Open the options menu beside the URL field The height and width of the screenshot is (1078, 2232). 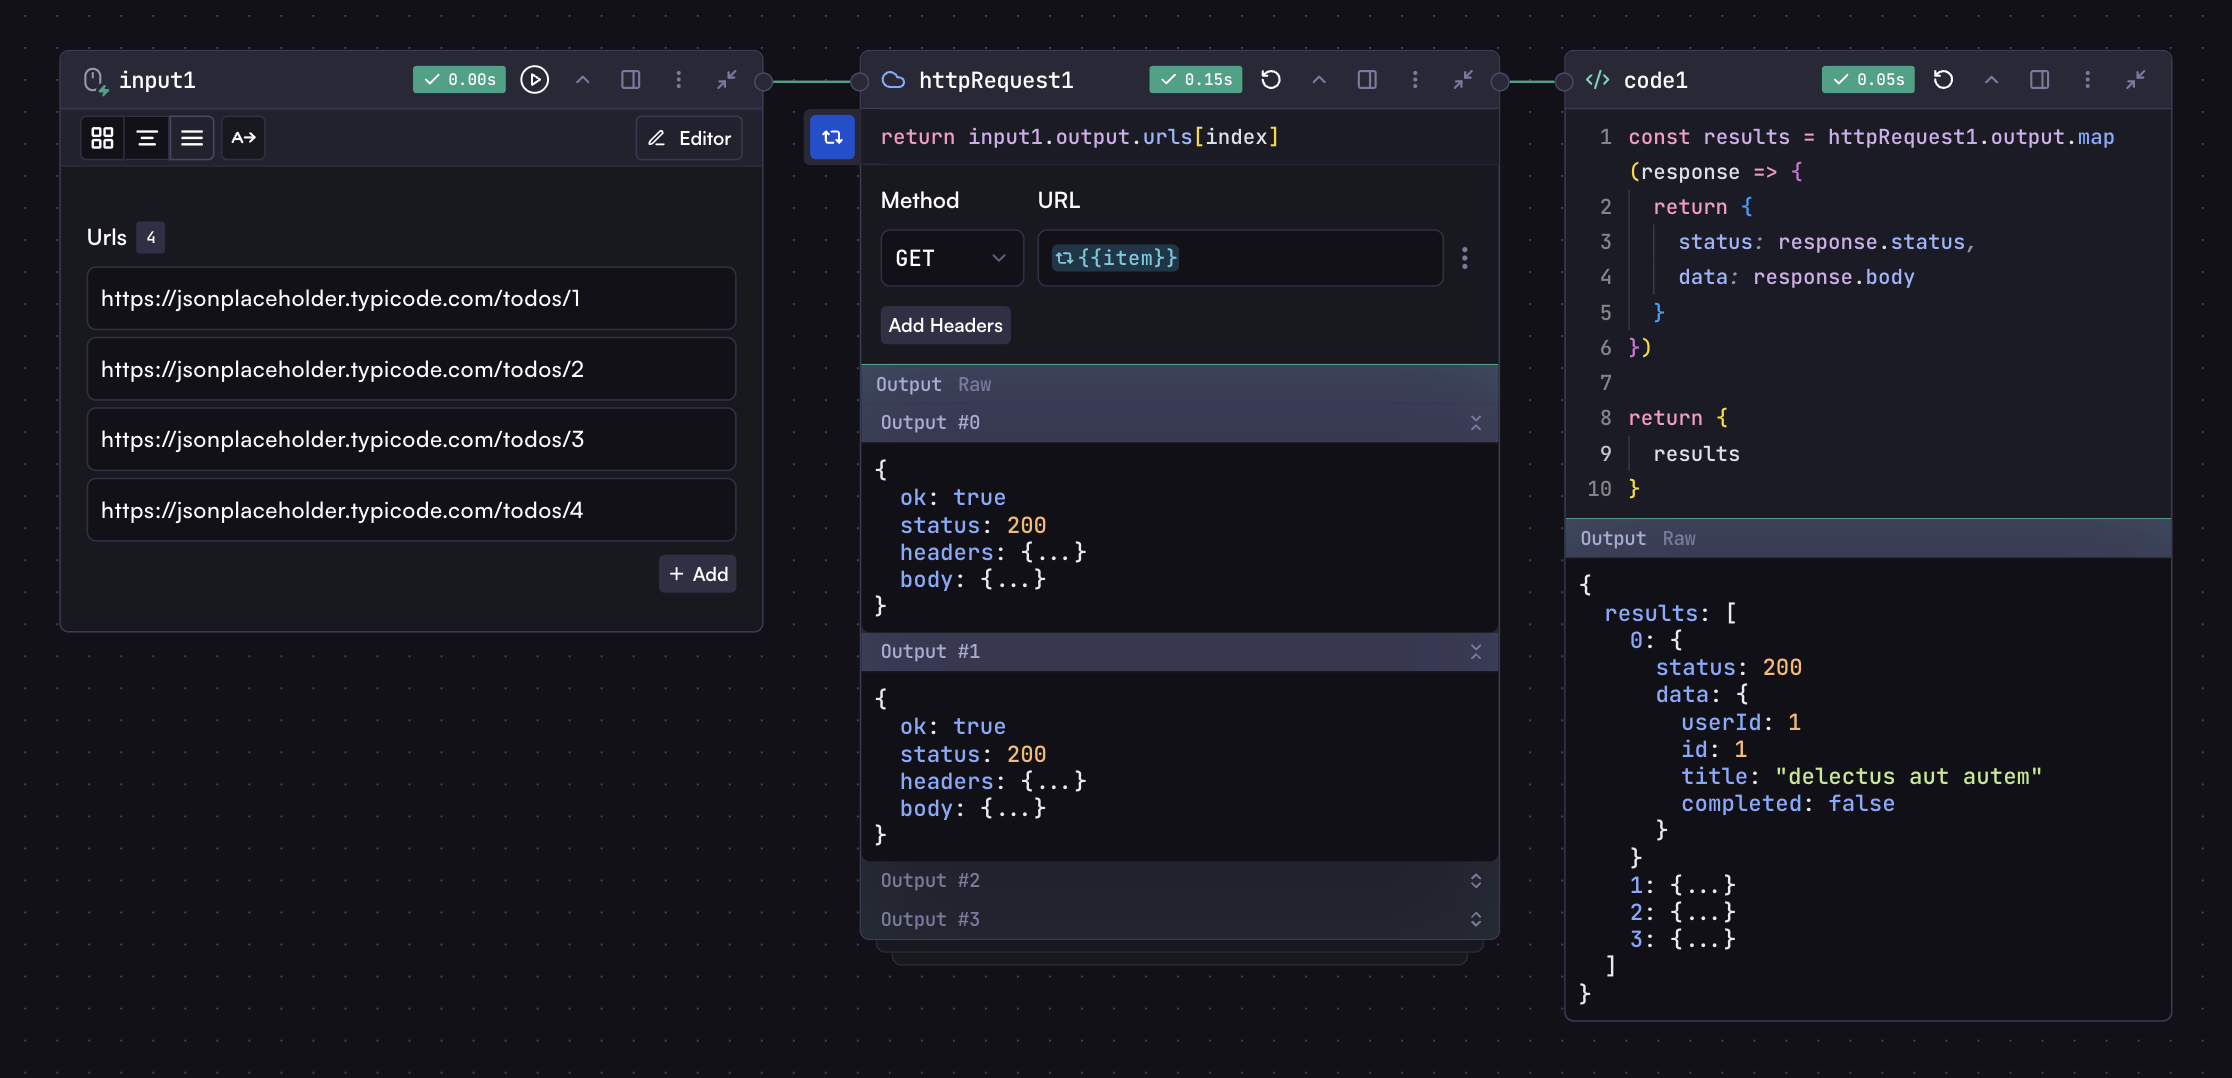1465,258
